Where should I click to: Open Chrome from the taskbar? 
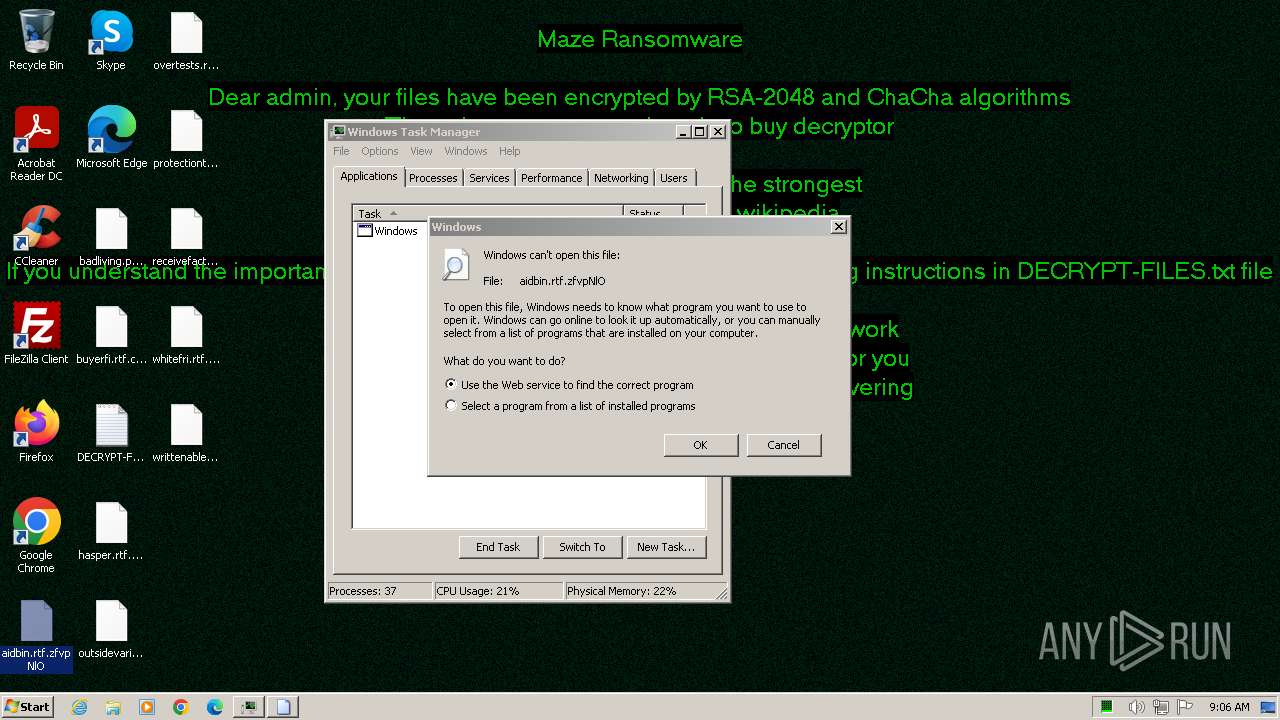(x=181, y=707)
